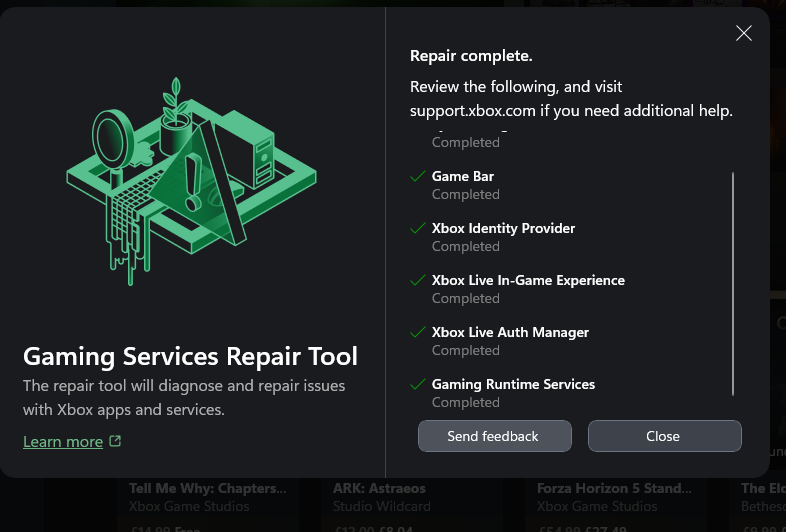Click the Gaming Services Repair Tool title
The width and height of the screenshot is (786, 532).
point(190,357)
